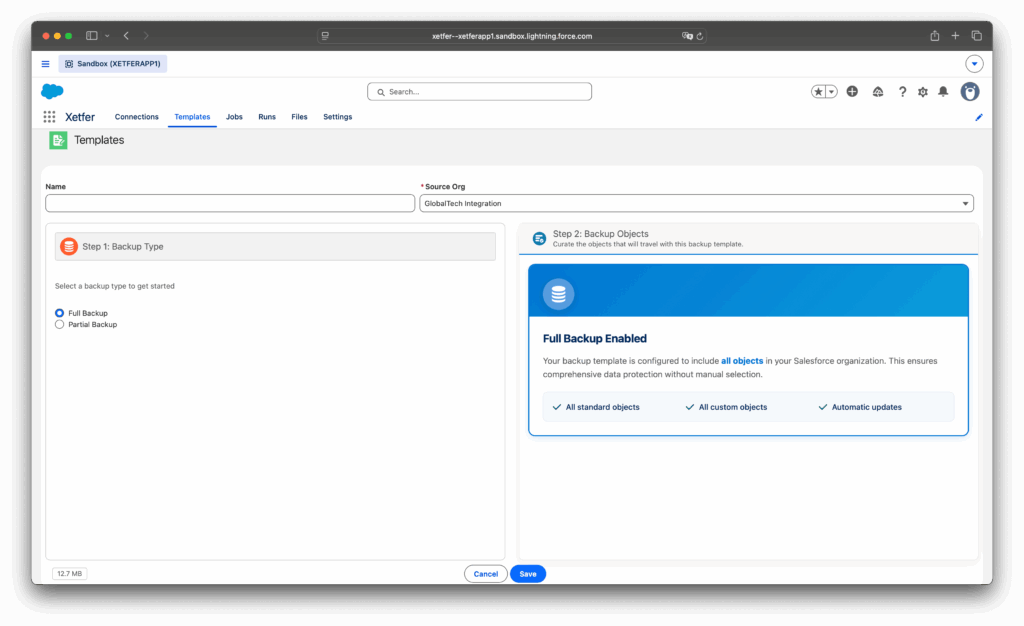The height and width of the screenshot is (626, 1024).
Task: Click the green Templates page icon
Action: coord(58,140)
